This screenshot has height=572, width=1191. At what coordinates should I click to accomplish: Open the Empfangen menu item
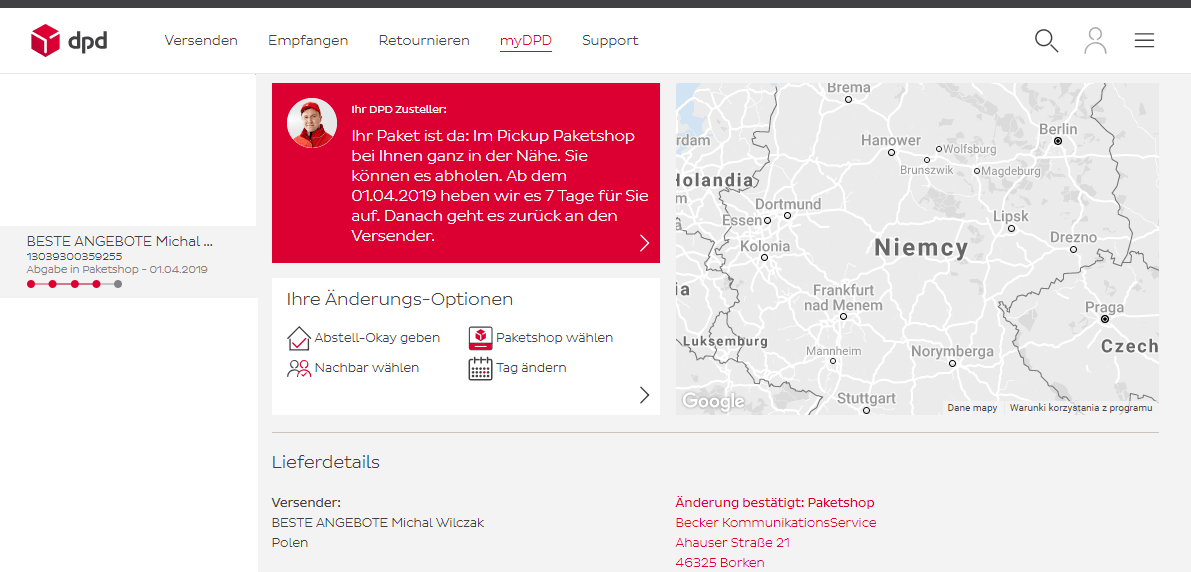308,41
